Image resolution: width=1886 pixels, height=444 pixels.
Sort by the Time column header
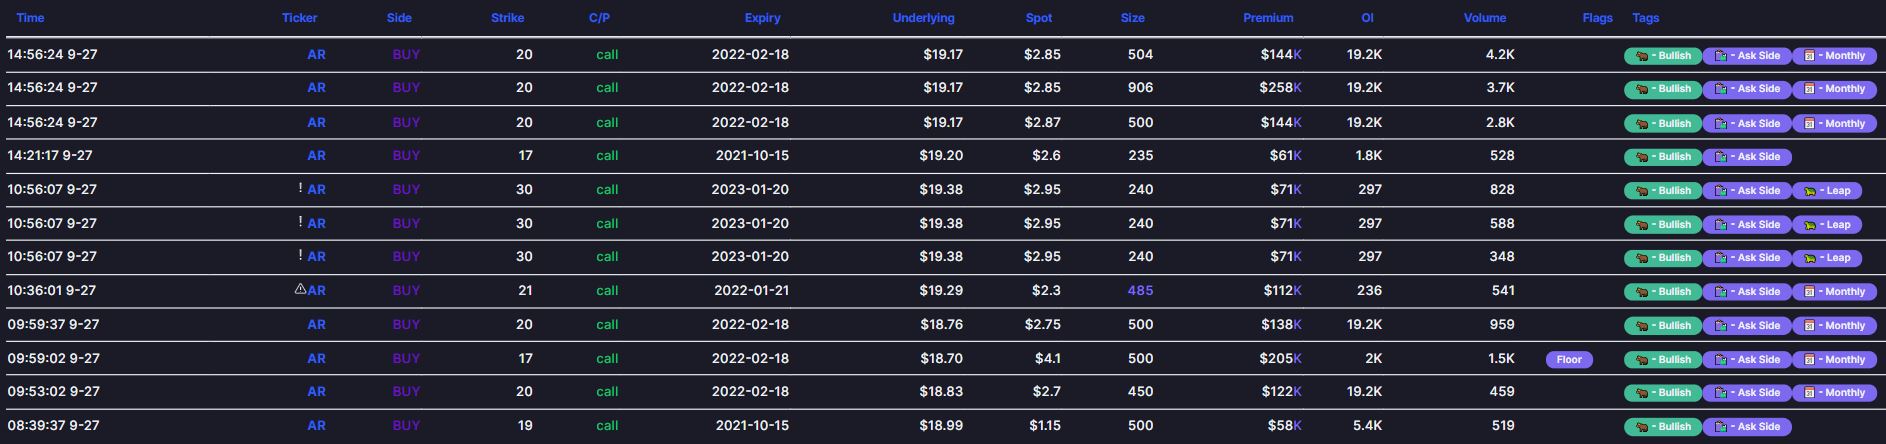30,18
